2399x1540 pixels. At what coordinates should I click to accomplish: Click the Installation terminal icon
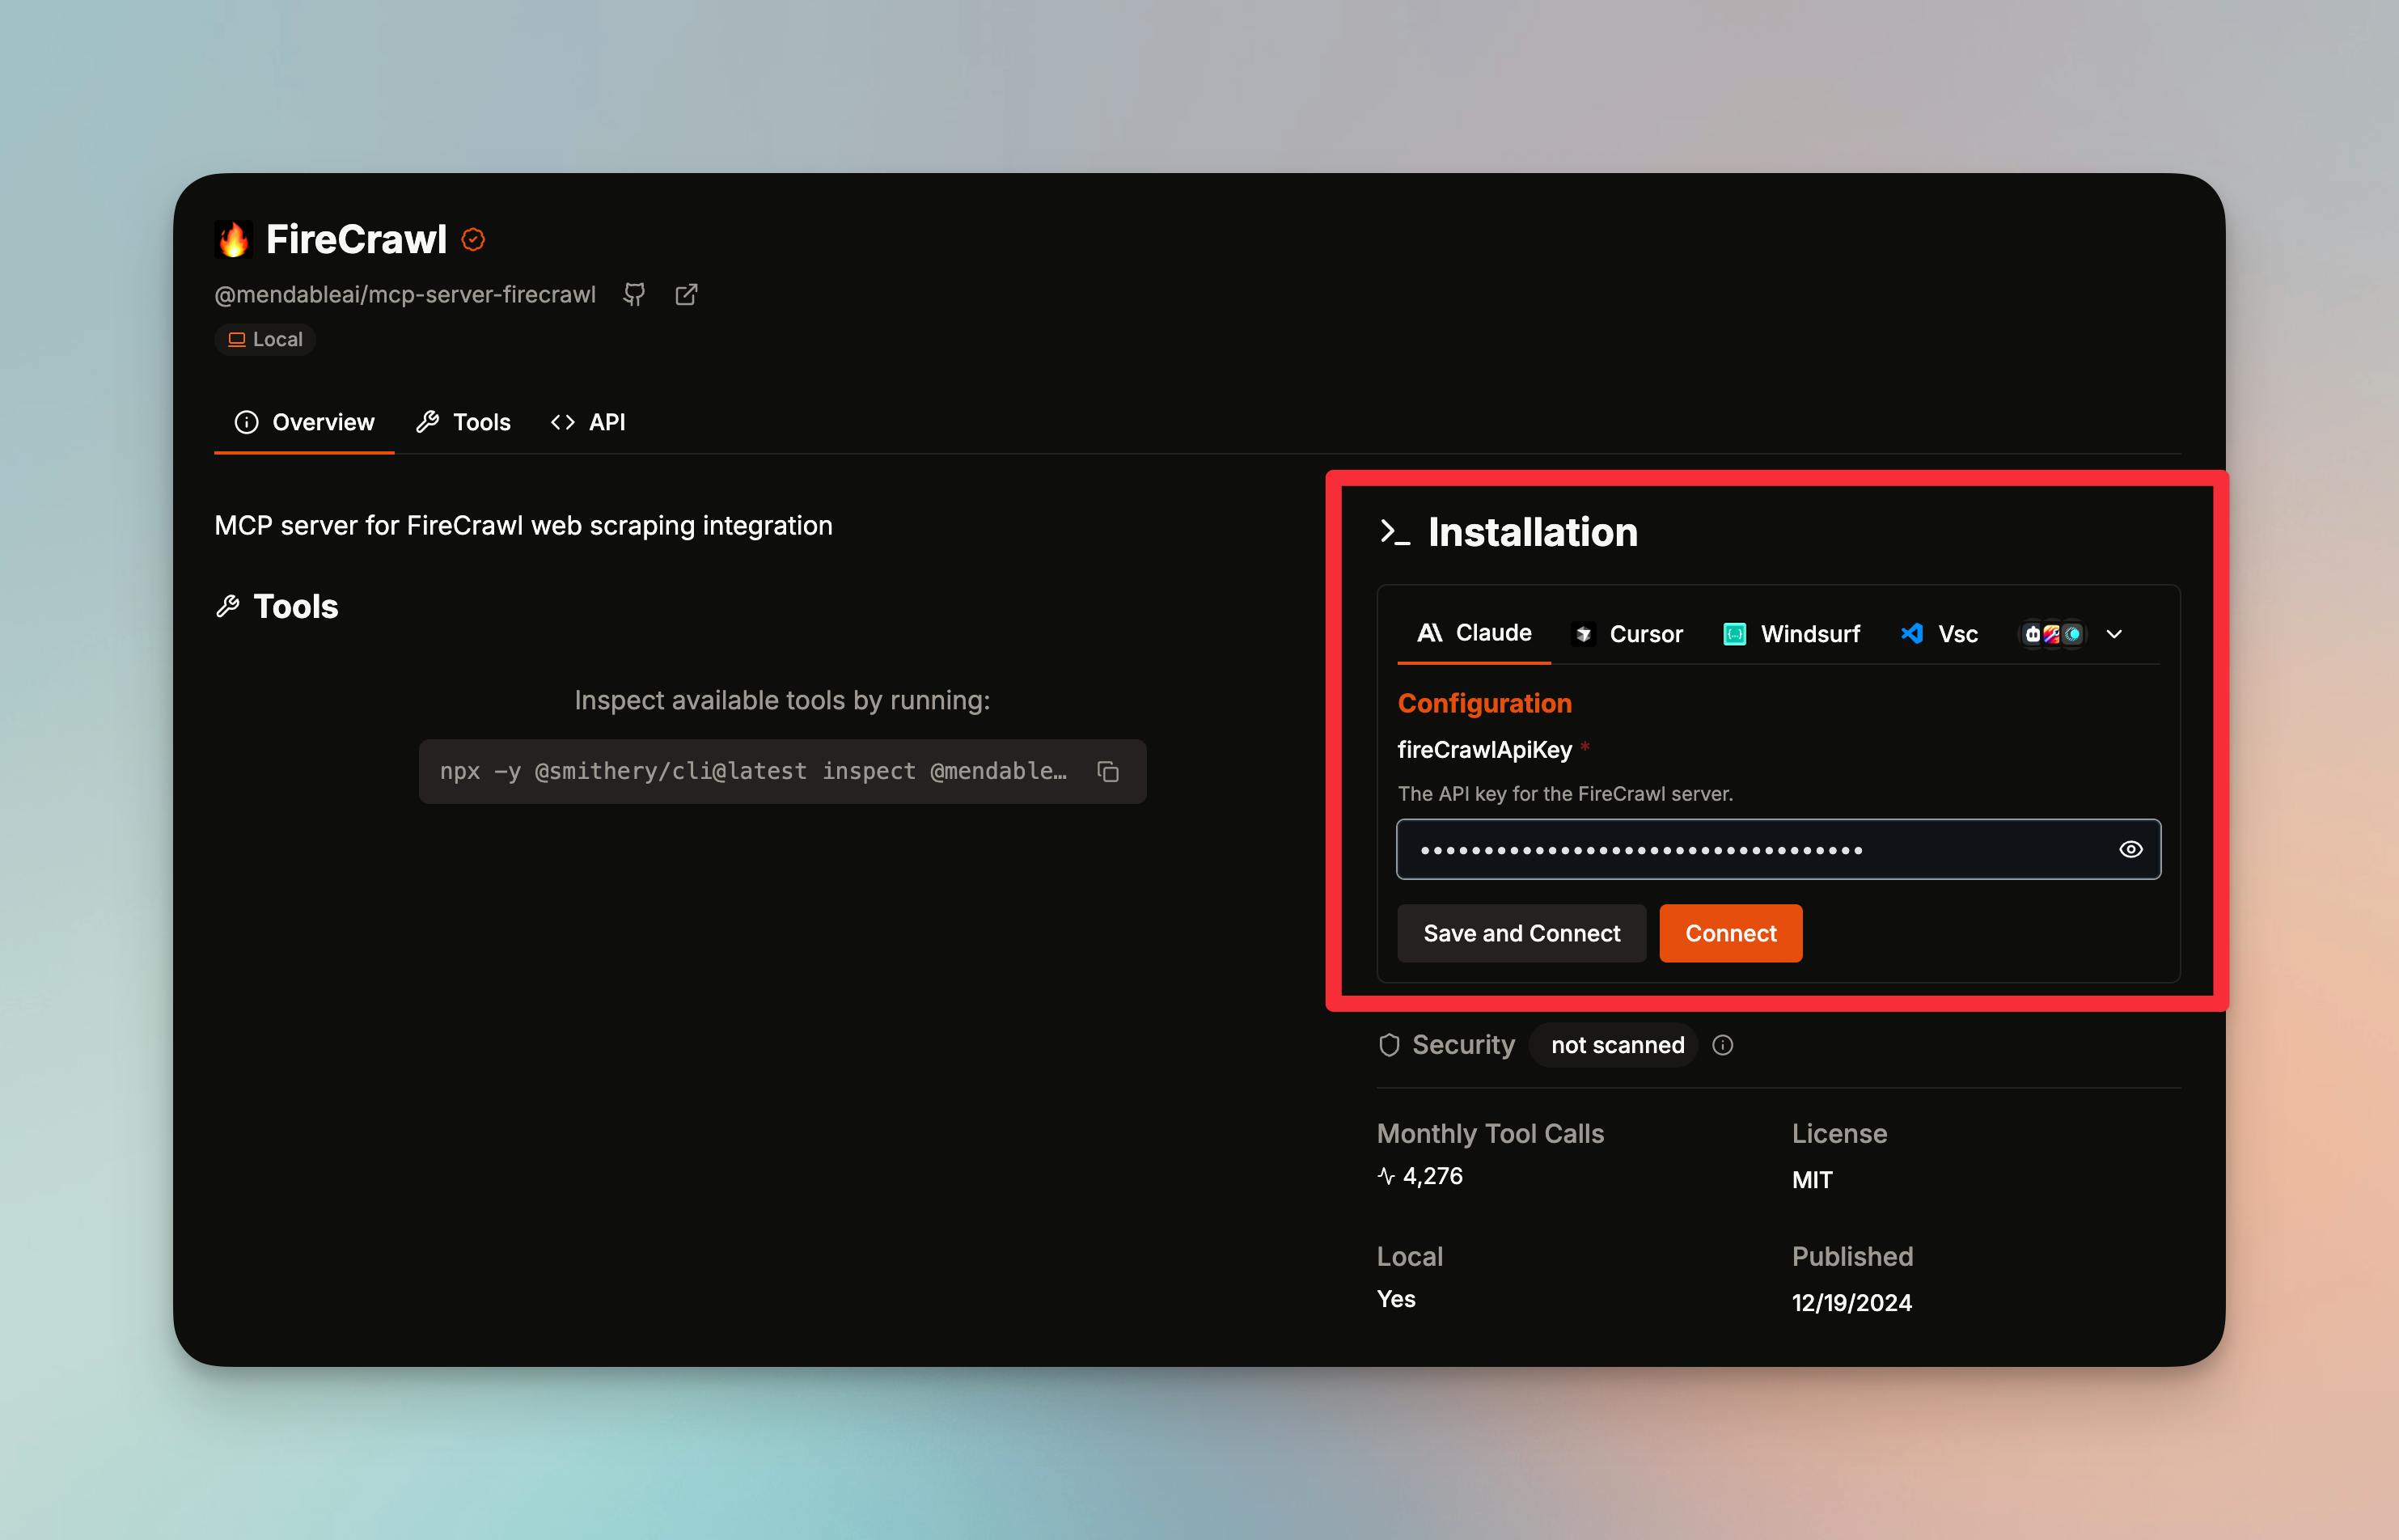1395,532
